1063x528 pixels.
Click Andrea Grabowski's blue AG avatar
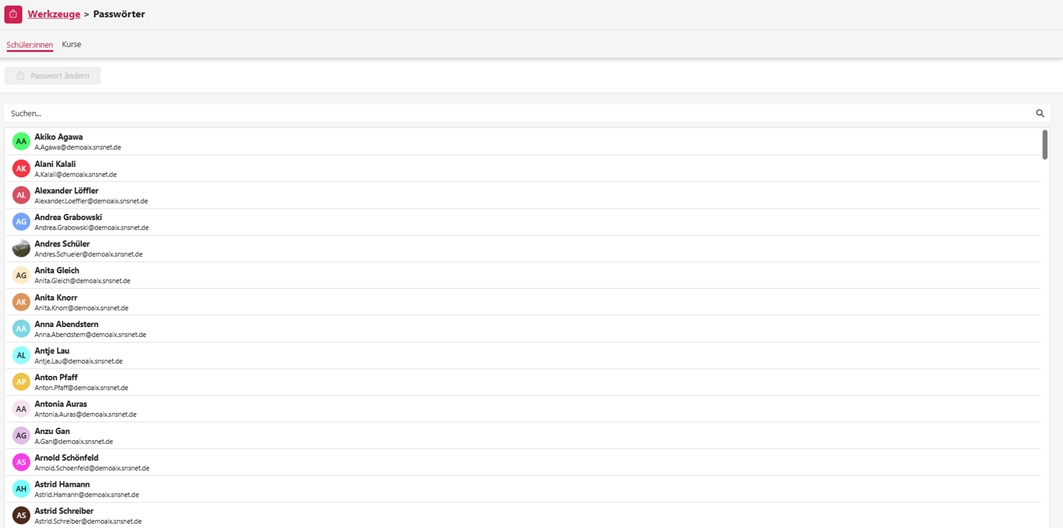tap(21, 222)
